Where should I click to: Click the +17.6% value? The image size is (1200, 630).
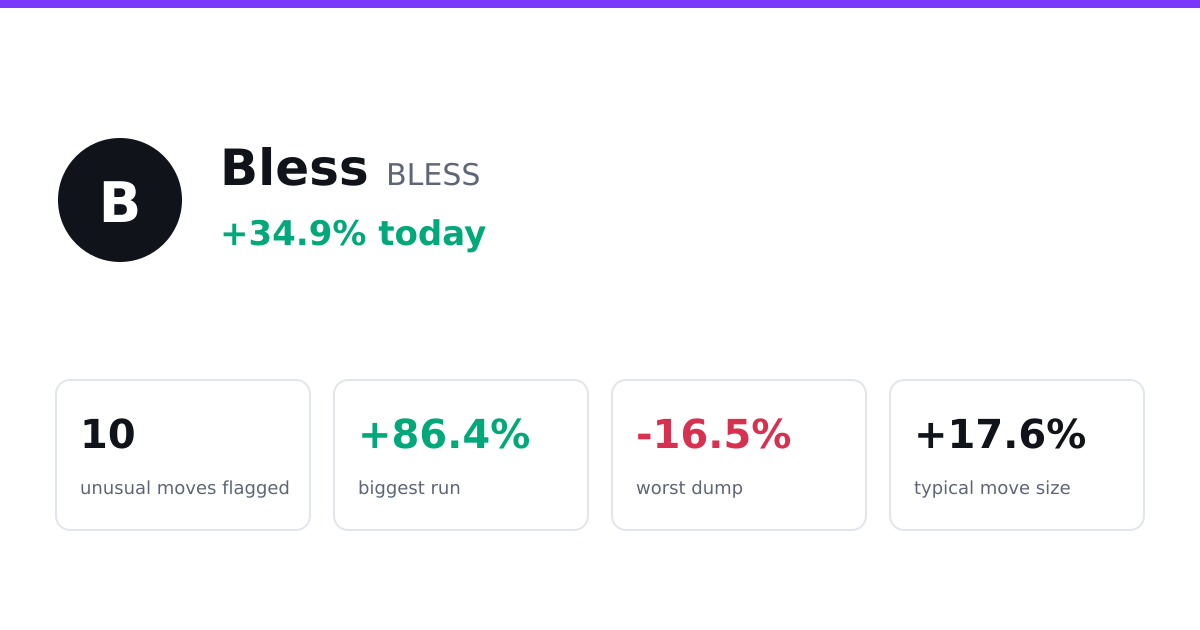(1000, 435)
